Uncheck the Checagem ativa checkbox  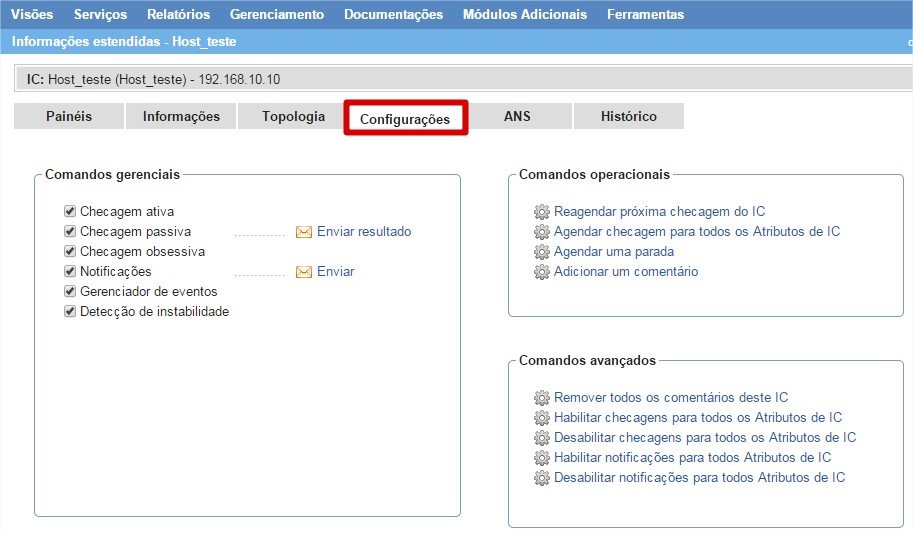tap(70, 212)
